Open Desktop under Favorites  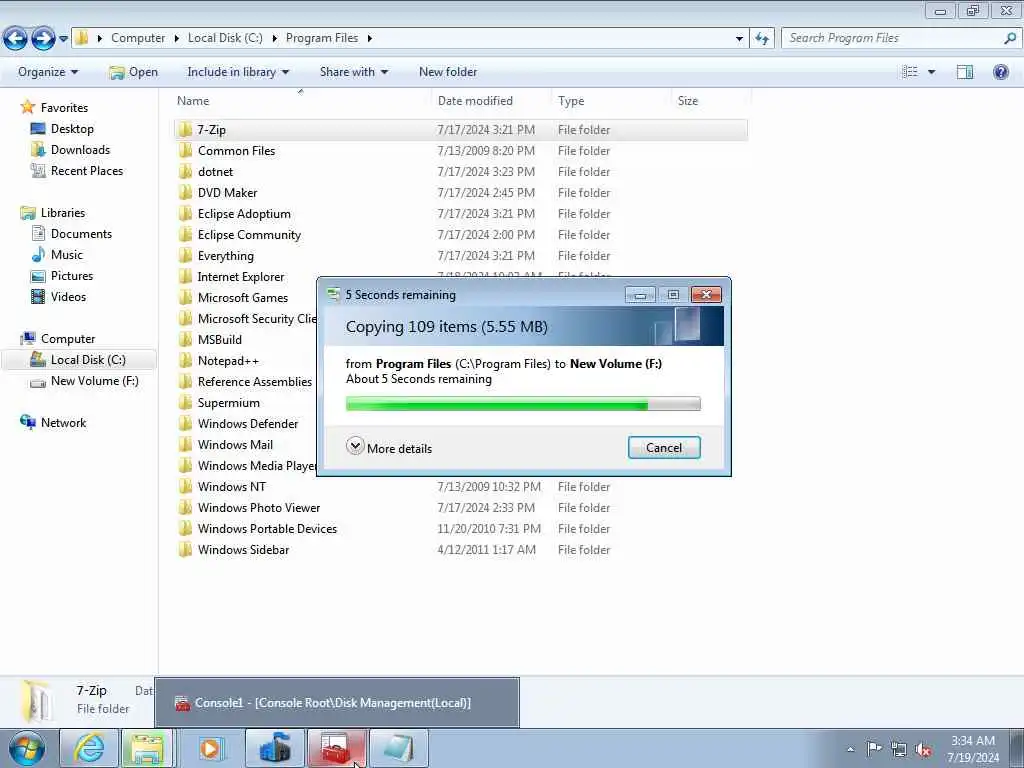72,129
